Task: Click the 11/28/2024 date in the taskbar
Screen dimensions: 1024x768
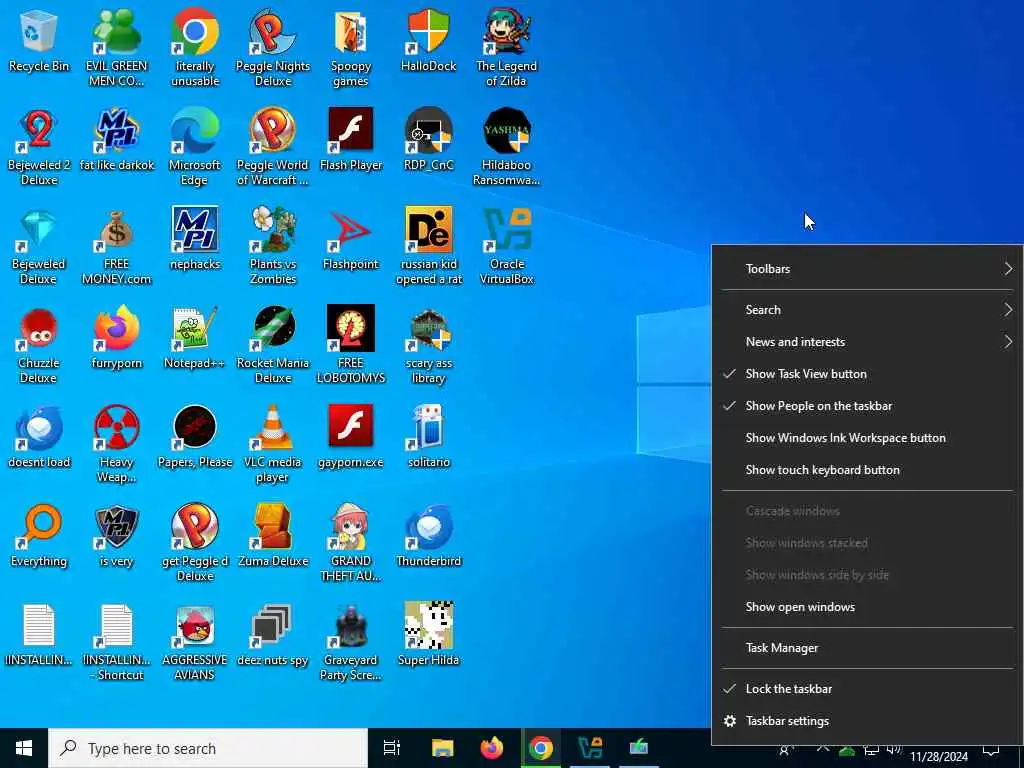Action: [x=938, y=757]
